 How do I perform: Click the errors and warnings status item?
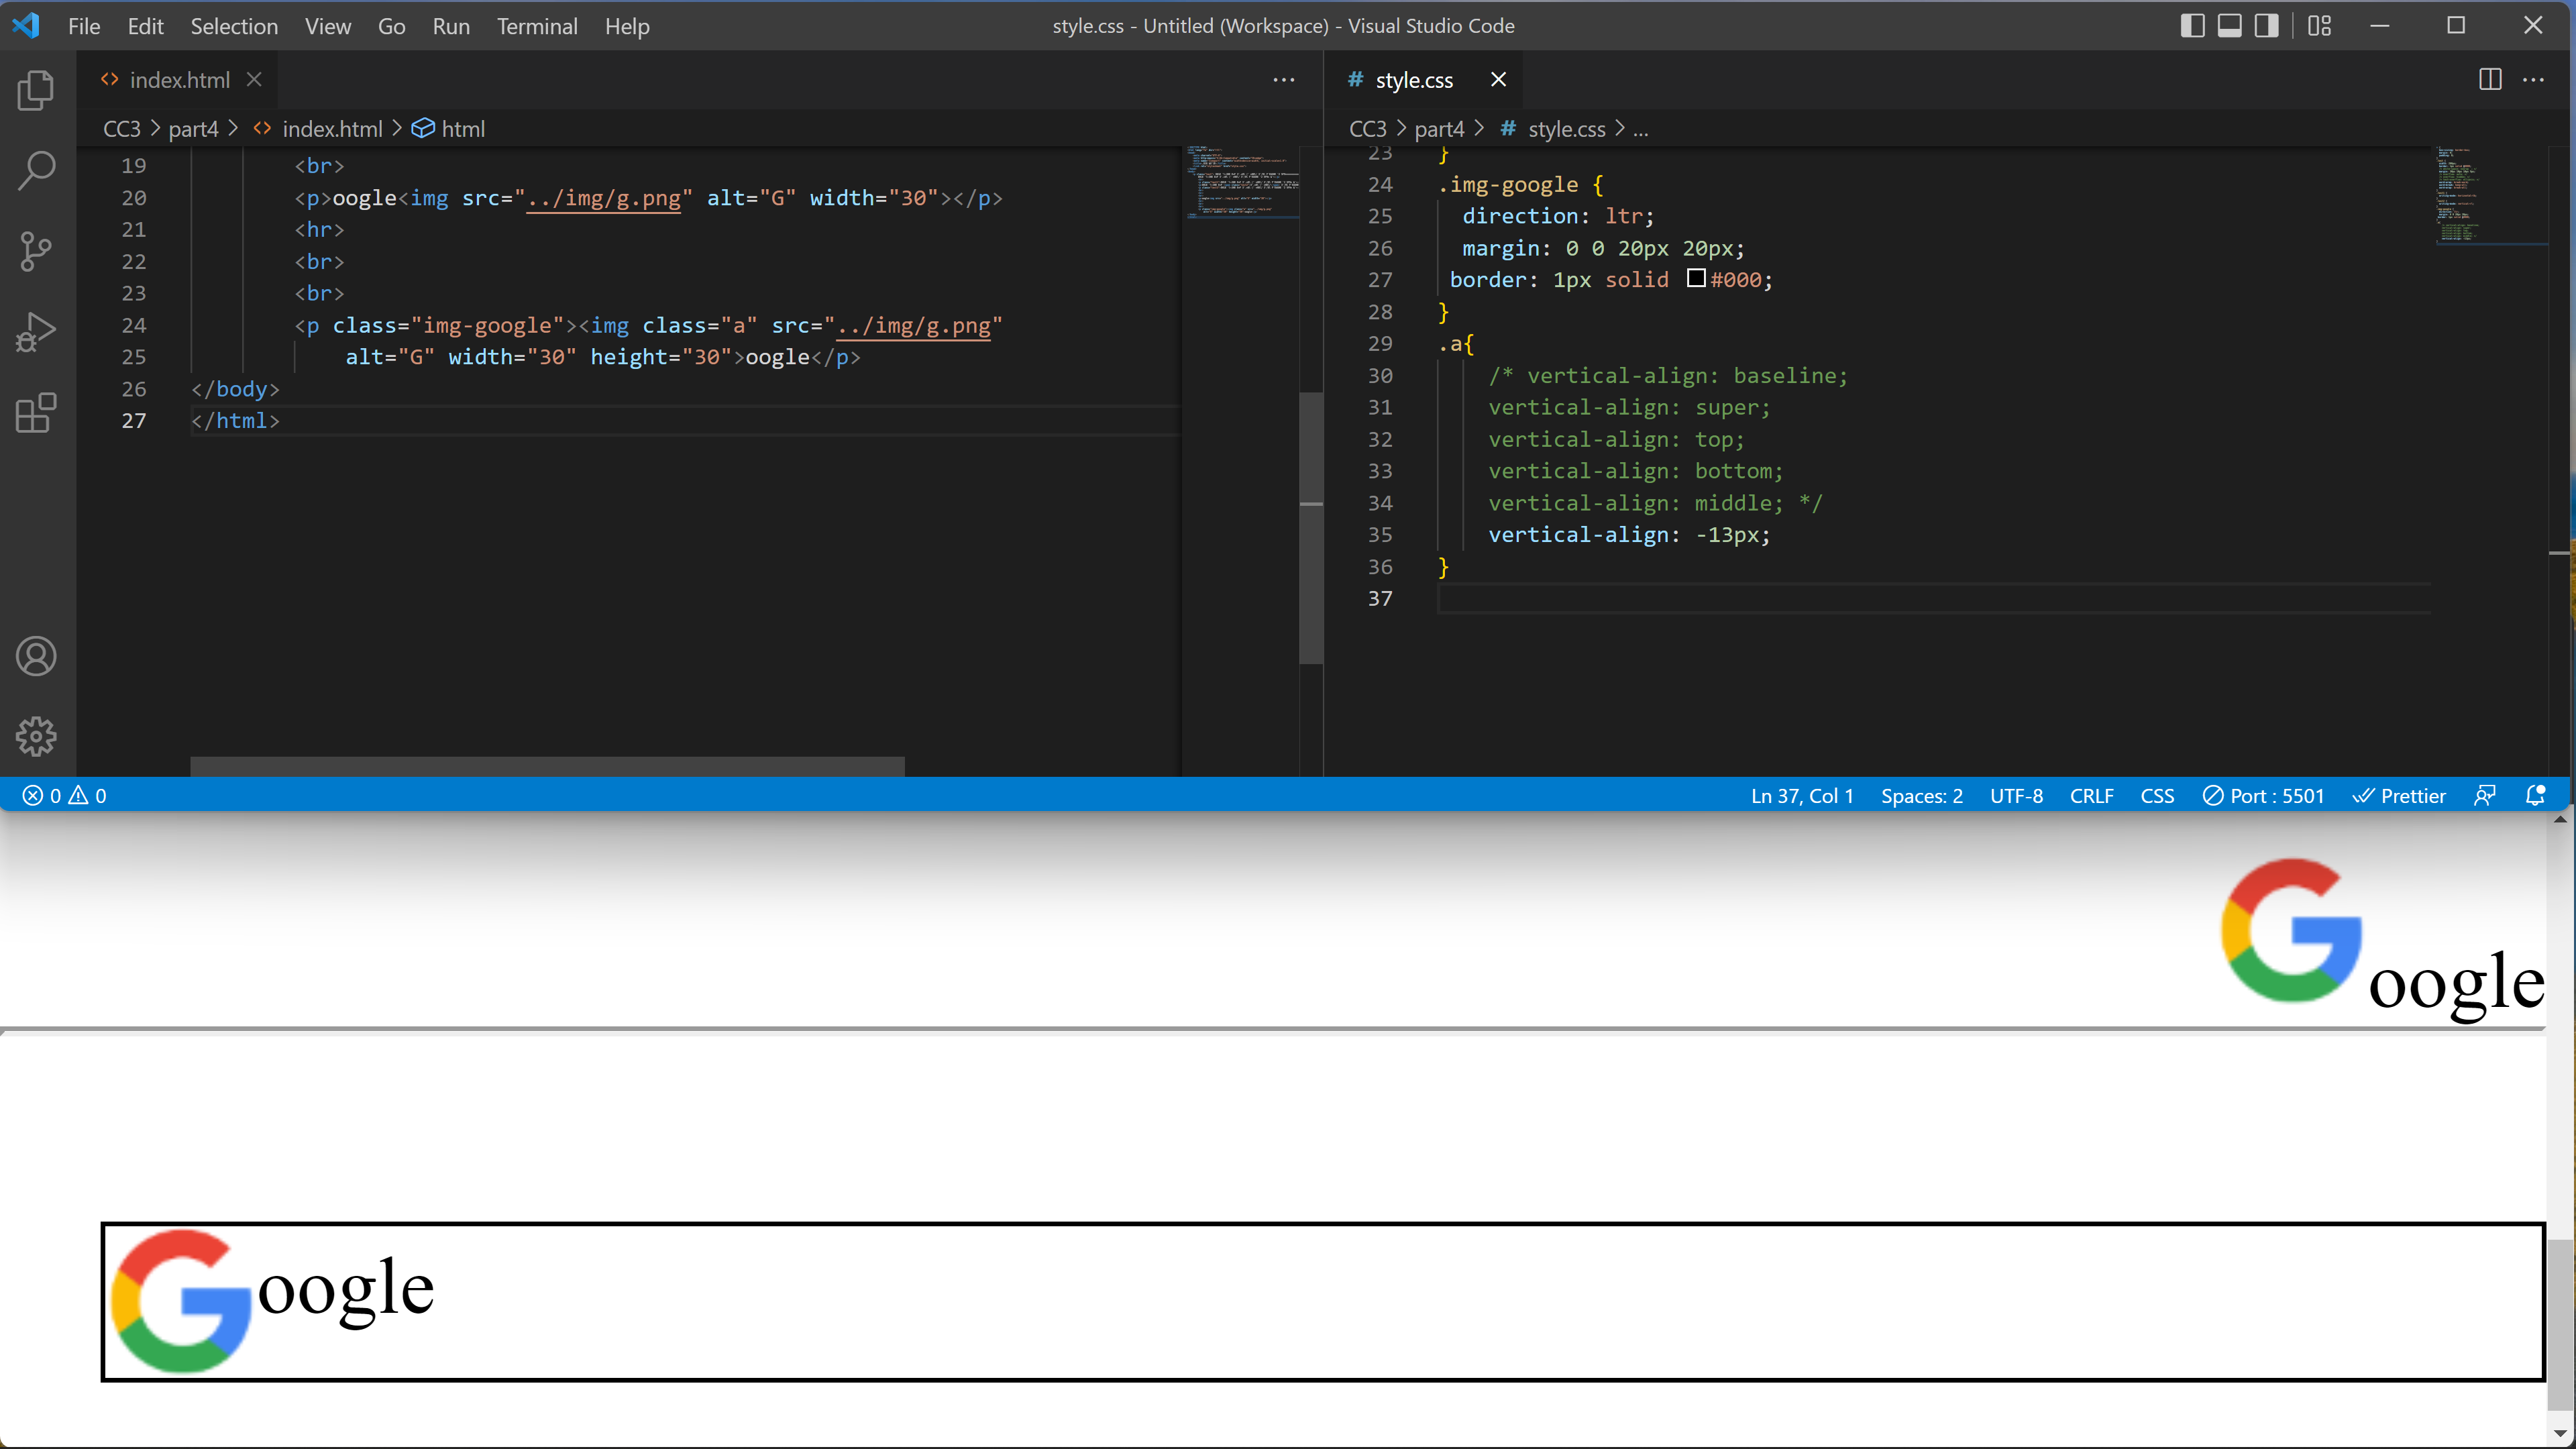[65, 796]
